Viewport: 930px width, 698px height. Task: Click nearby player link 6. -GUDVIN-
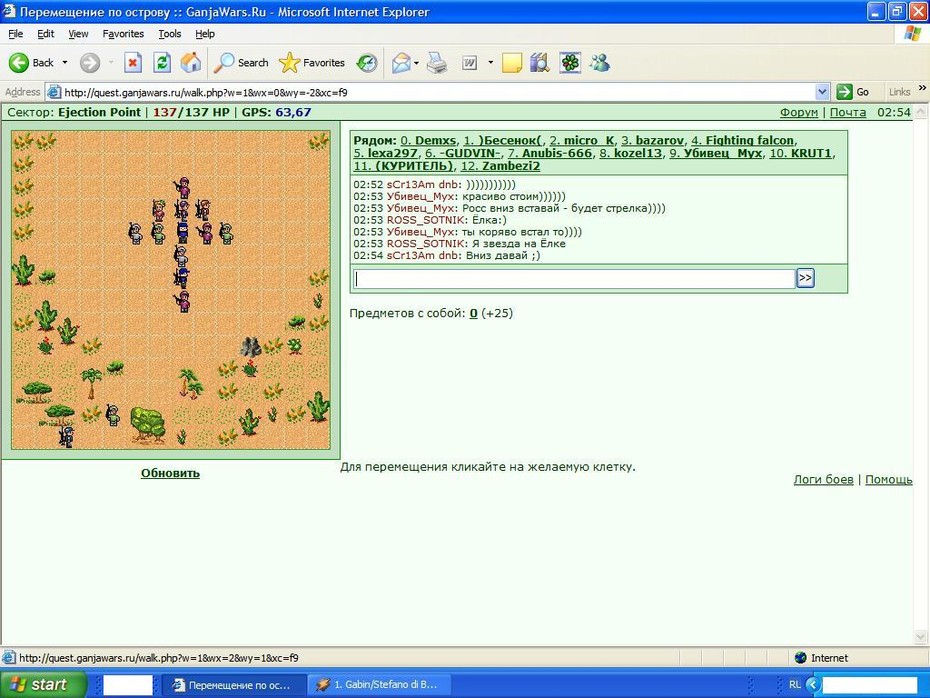[463, 153]
